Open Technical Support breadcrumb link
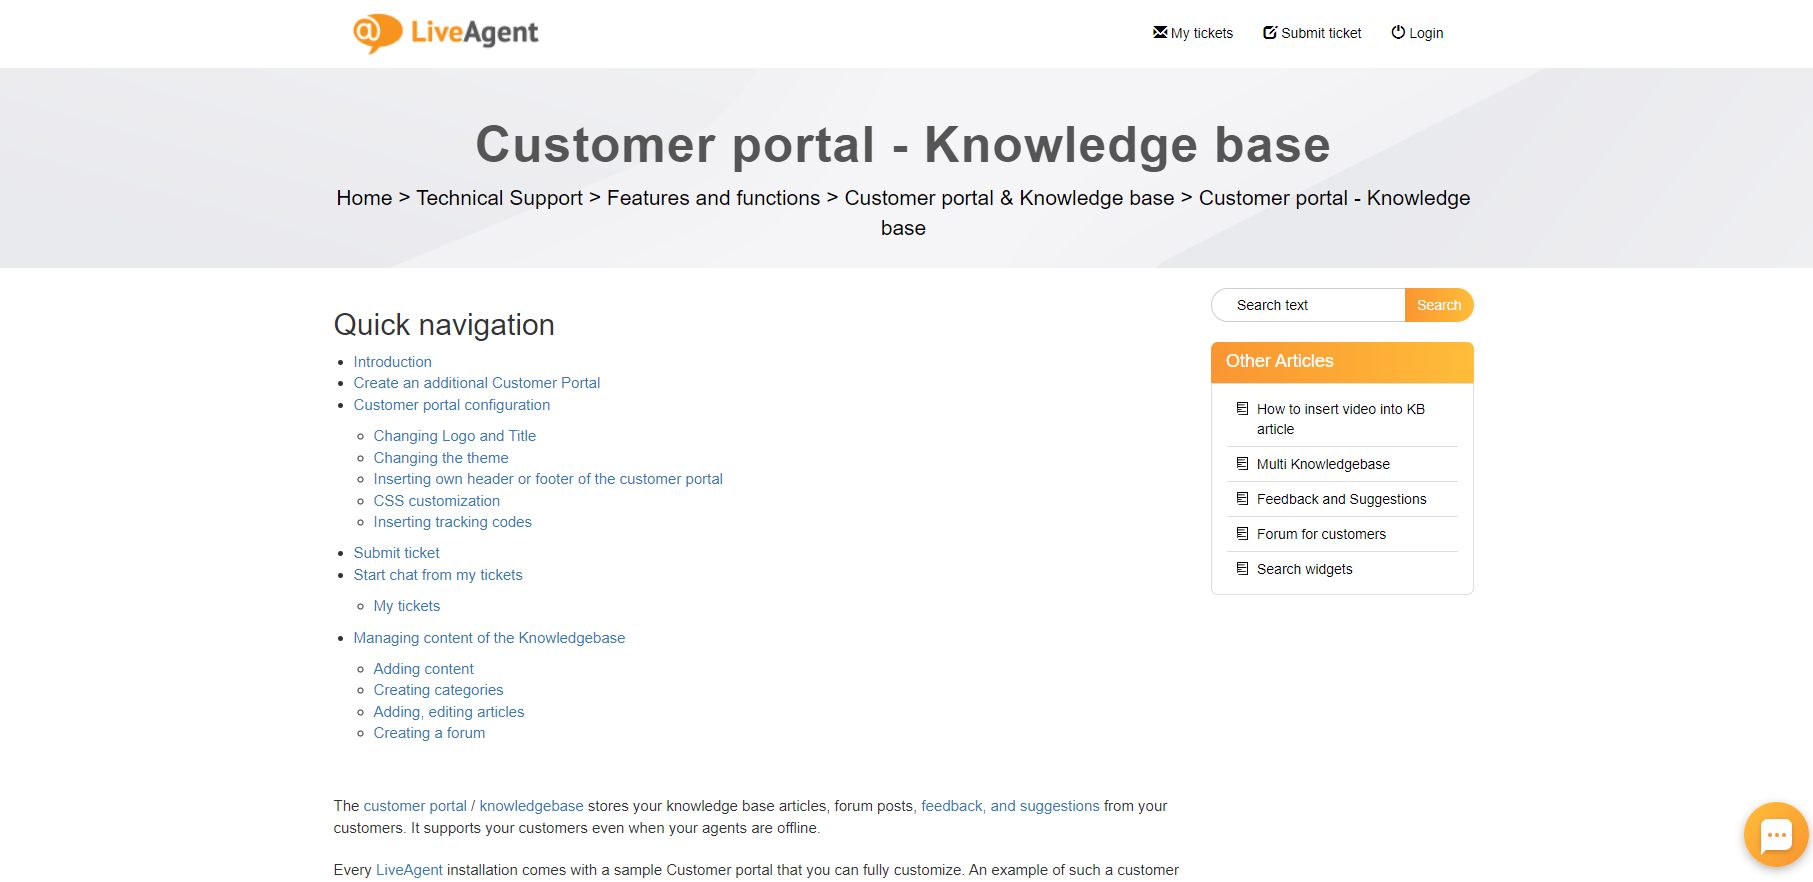 (x=499, y=198)
